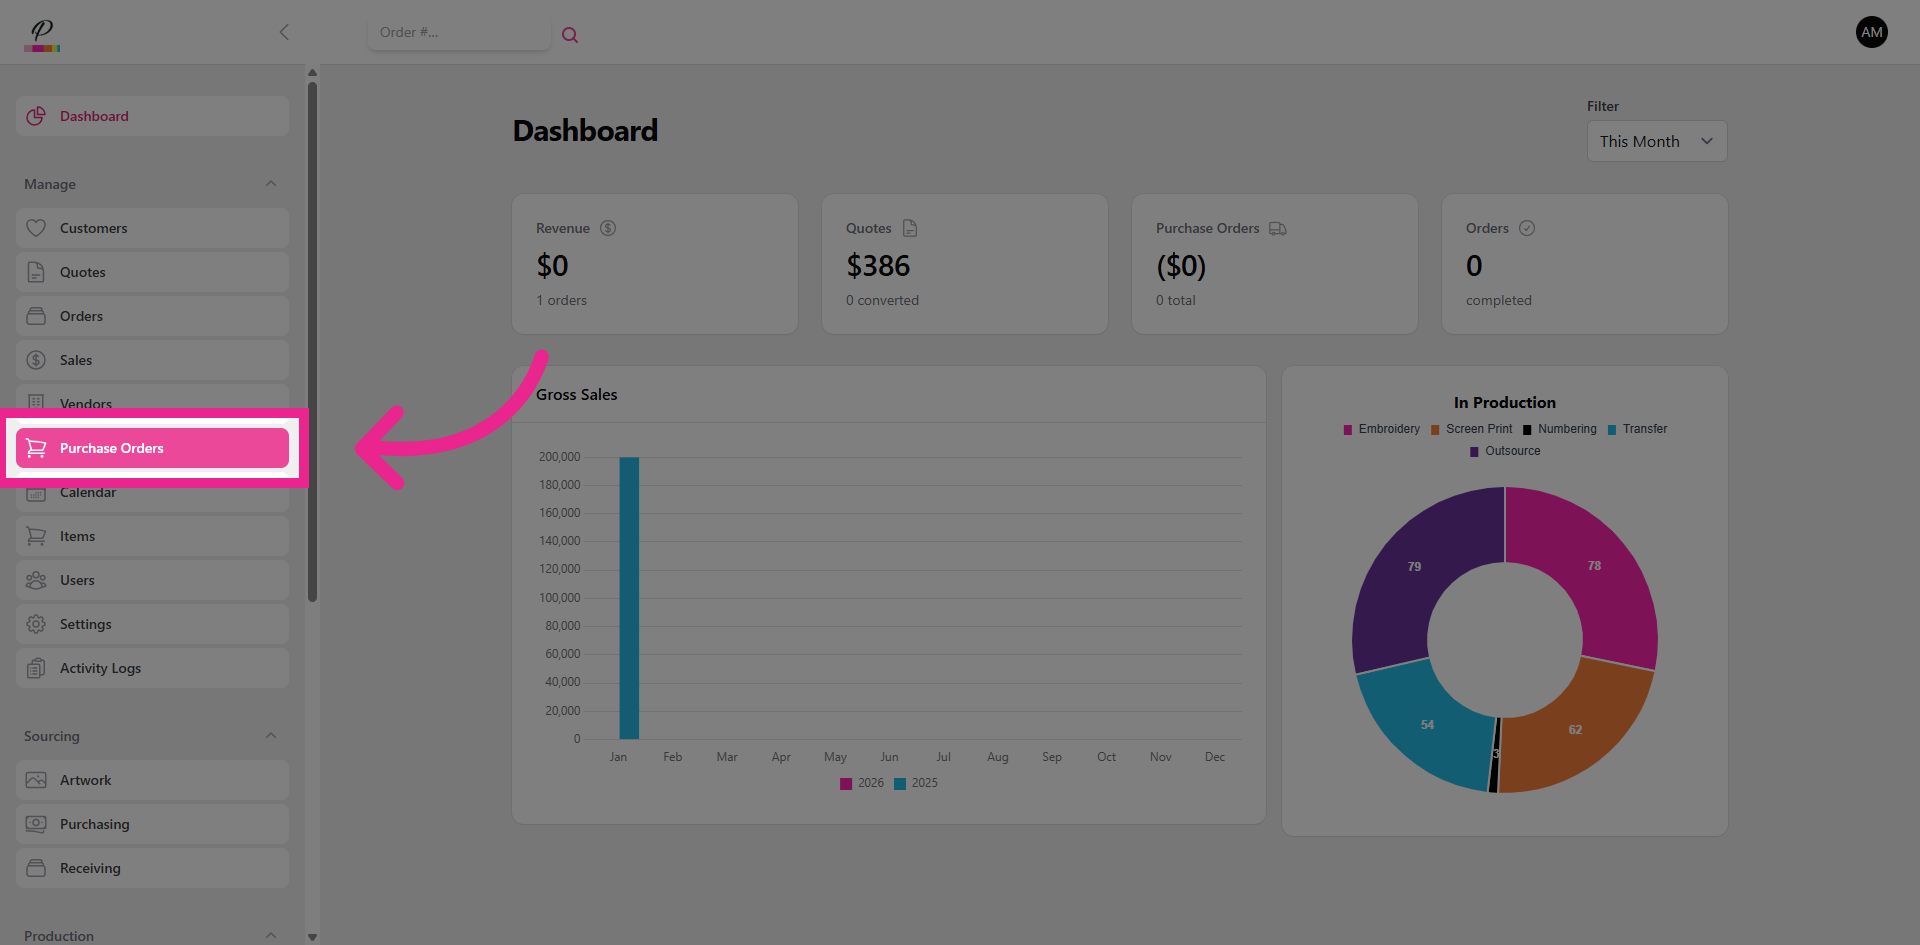Click the Revenue dollar icon
Image resolution: width=1920 pixels, height=945 pixels.
608,228
